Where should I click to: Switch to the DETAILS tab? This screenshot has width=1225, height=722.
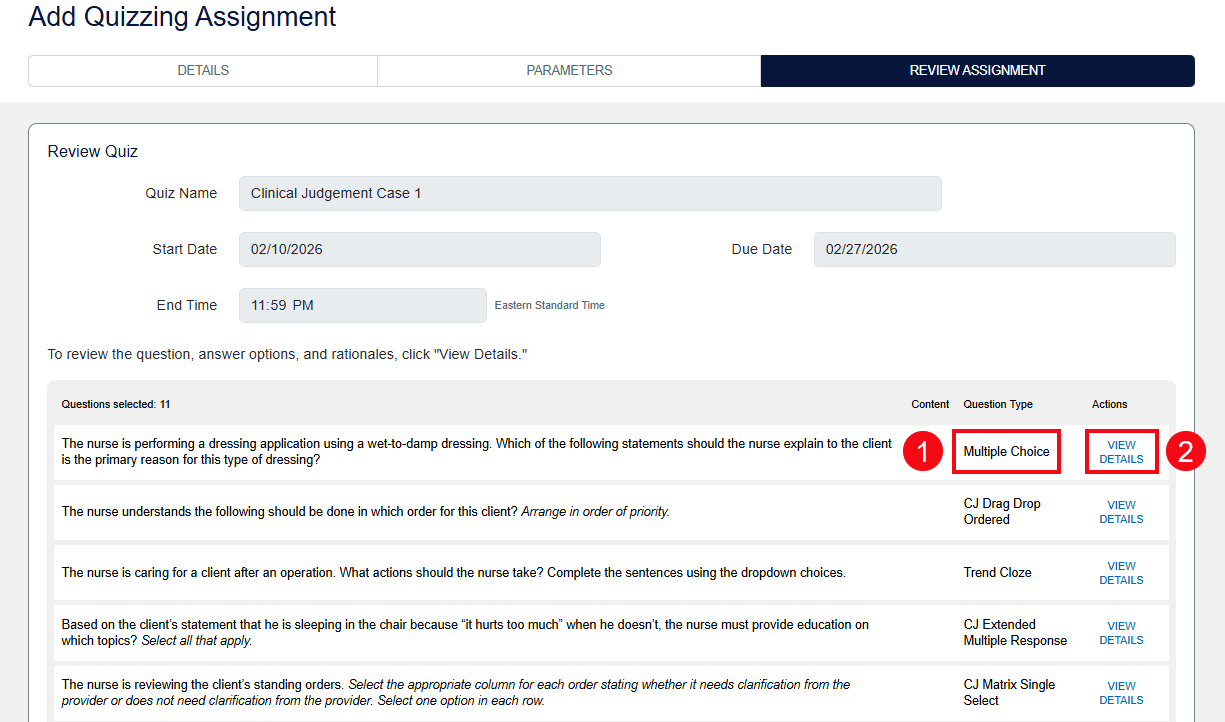click(x=202, y=70)
